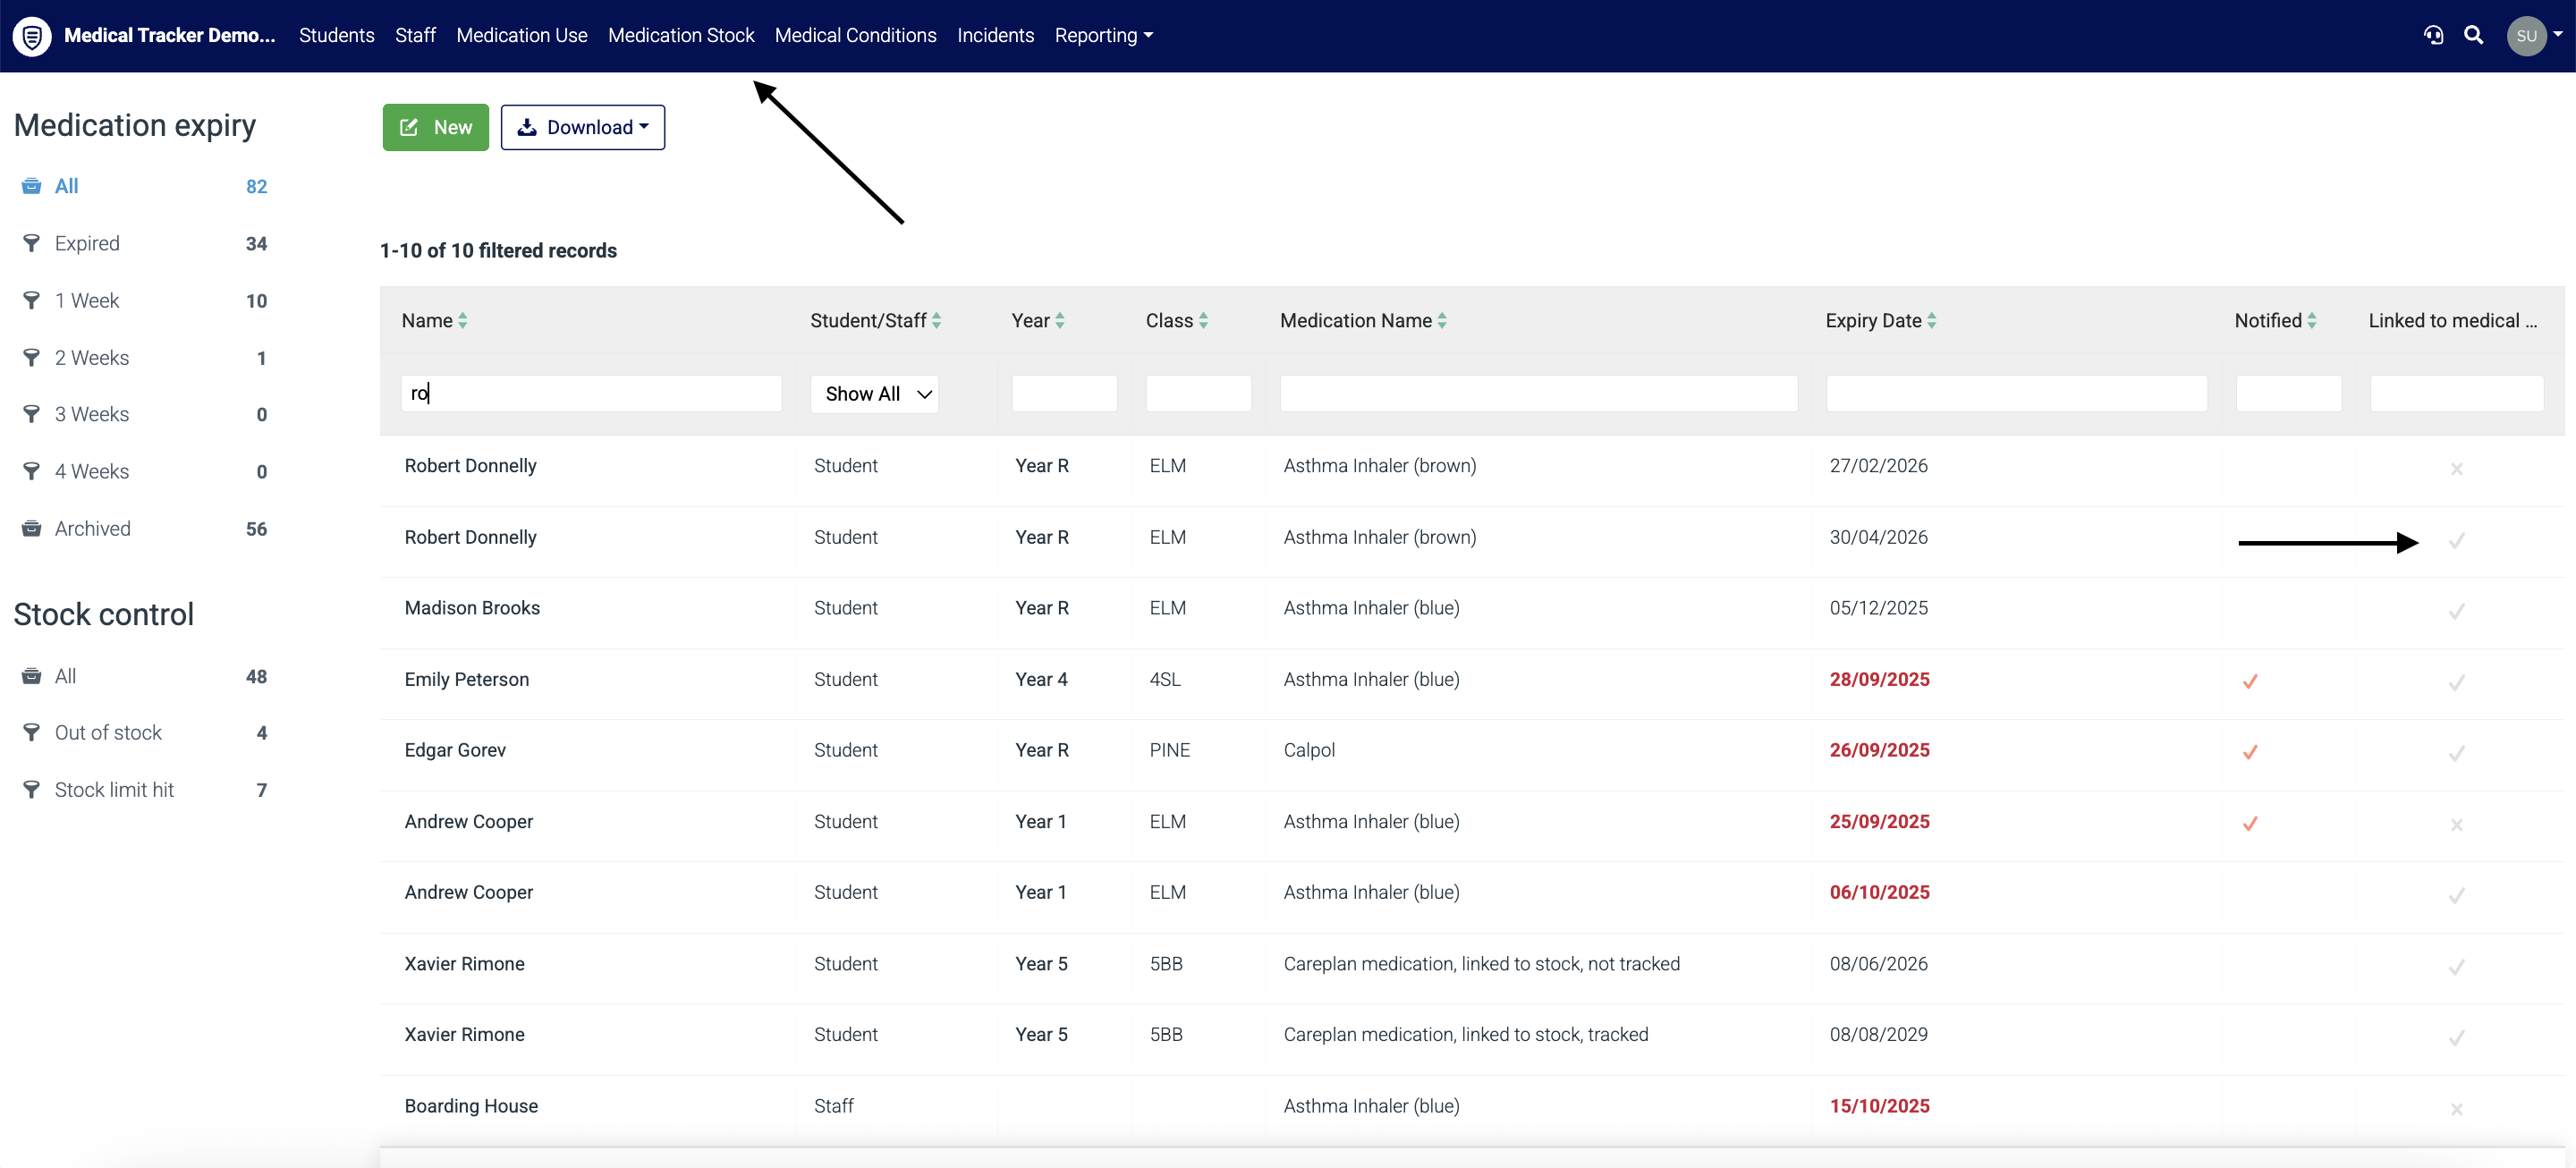The image size is (2576, 1168).
Task: Sort by Expiry Date column arrows
Action: click(1931, 321)
